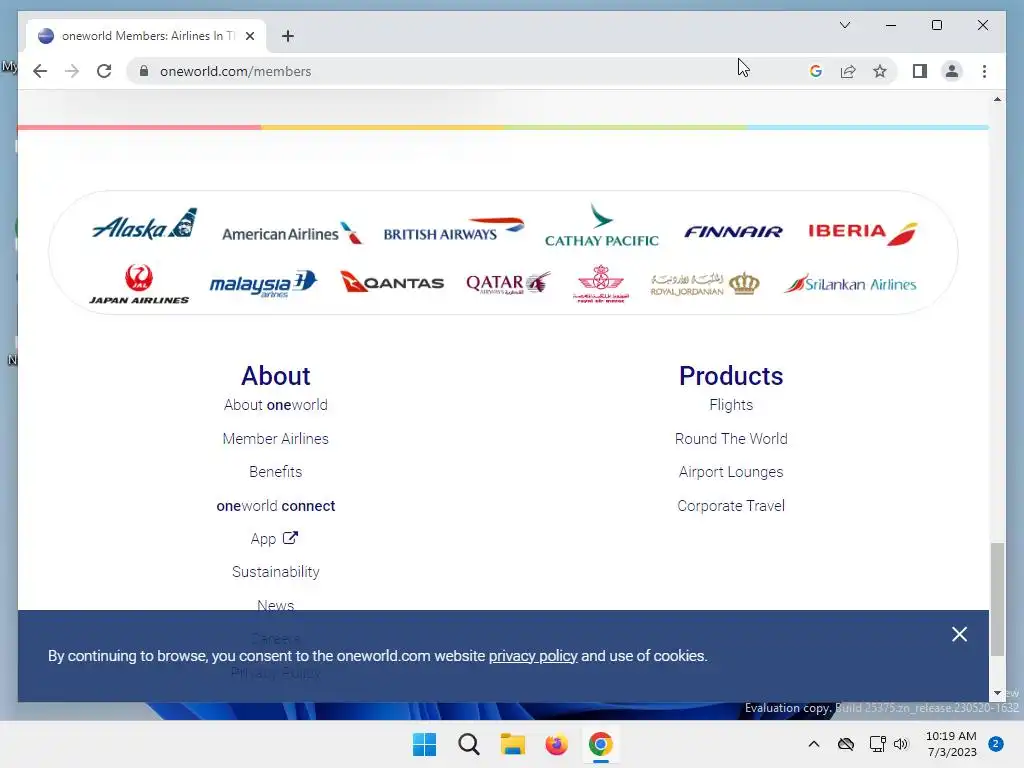Screen dimensions: 1024x768
Task: Bookmark this page with the star
Action: 880,71
